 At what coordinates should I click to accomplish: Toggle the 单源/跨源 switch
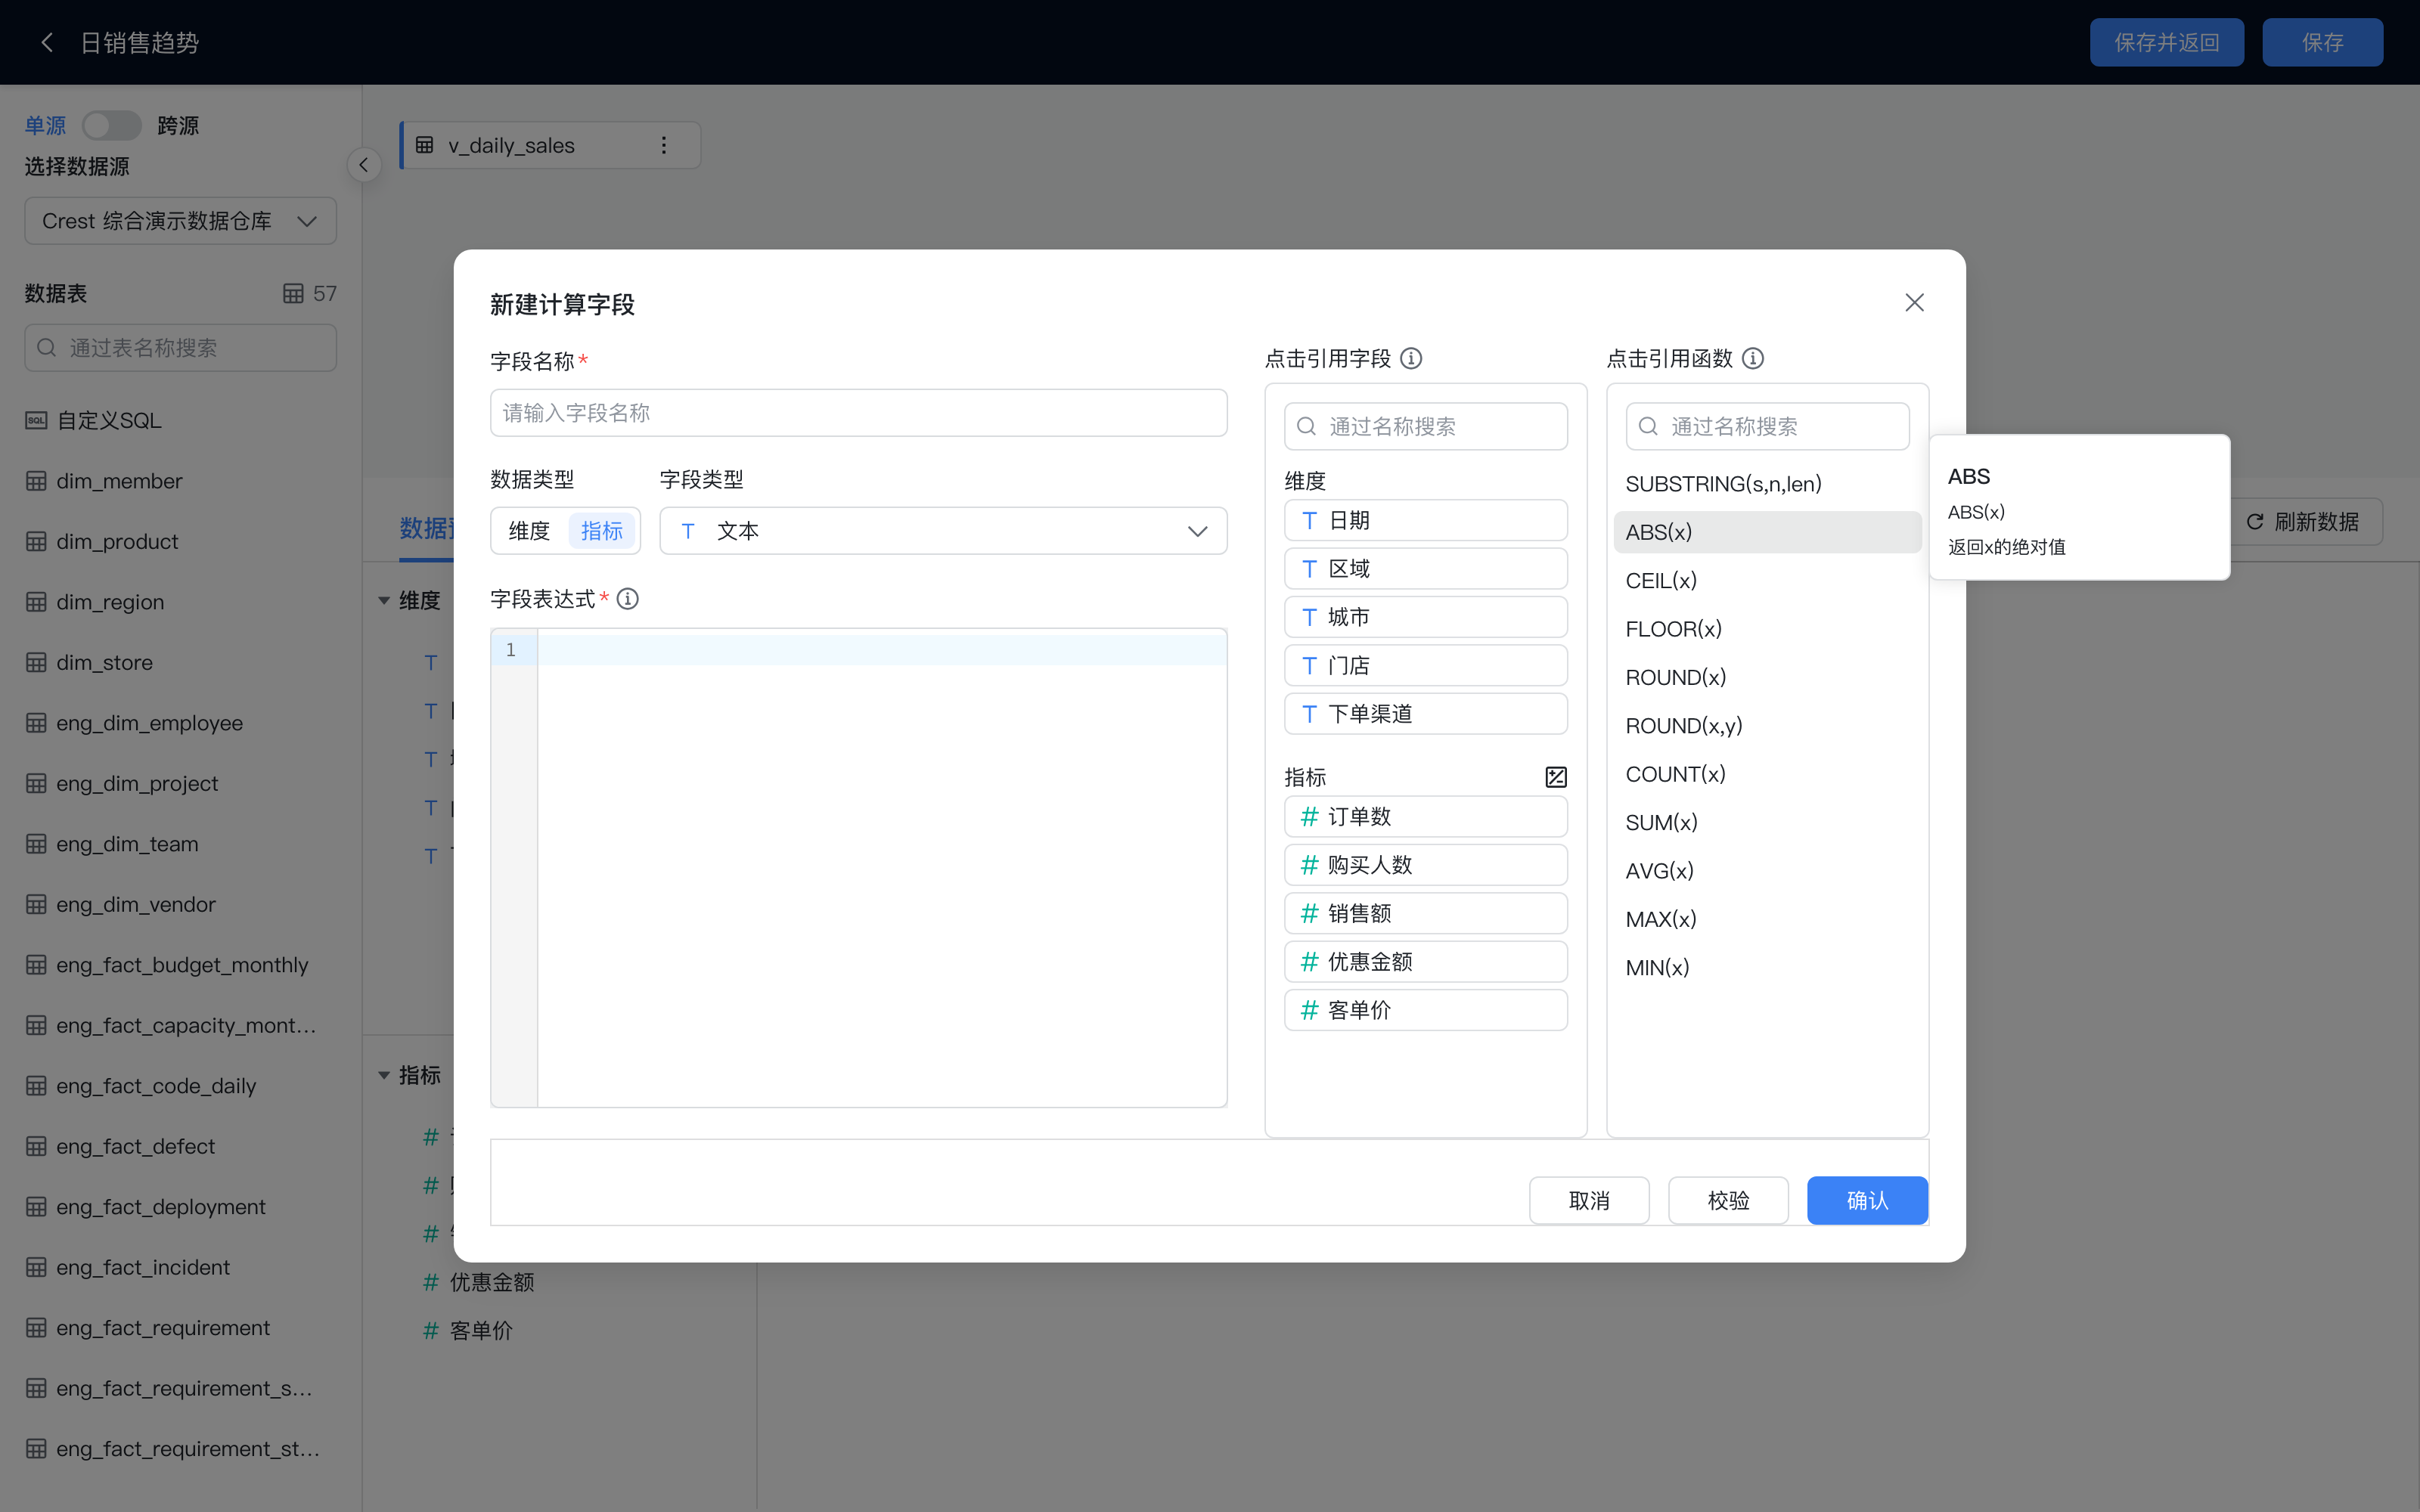point(111,125)
